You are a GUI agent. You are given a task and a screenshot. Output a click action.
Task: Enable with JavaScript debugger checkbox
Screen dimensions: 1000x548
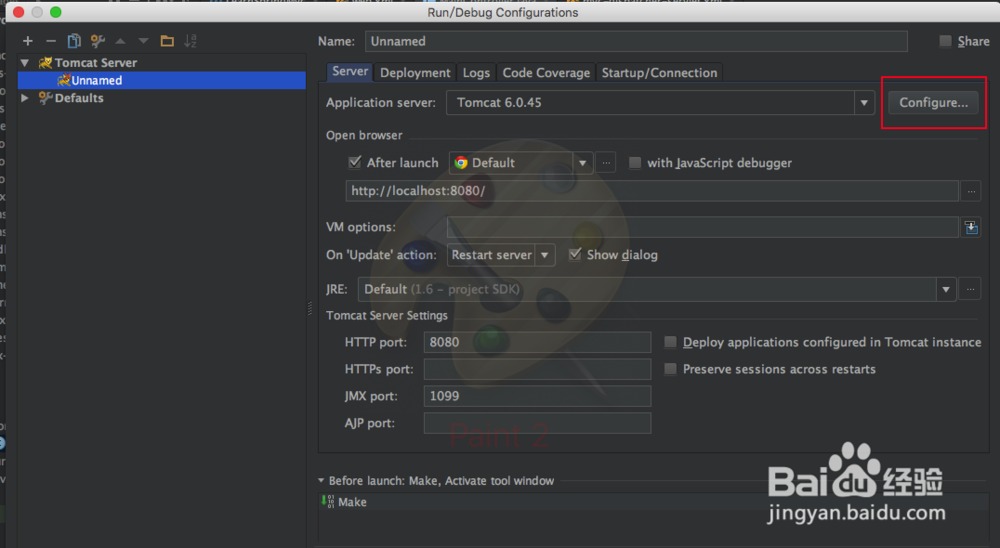635,163
